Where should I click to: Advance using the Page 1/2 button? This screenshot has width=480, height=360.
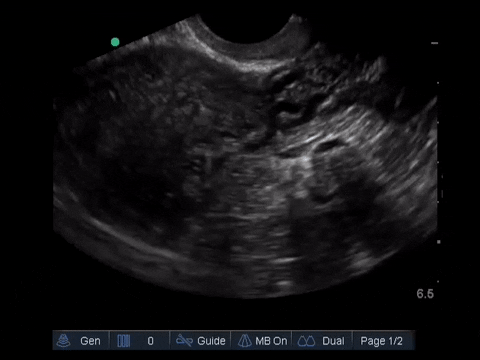[381, 341]
